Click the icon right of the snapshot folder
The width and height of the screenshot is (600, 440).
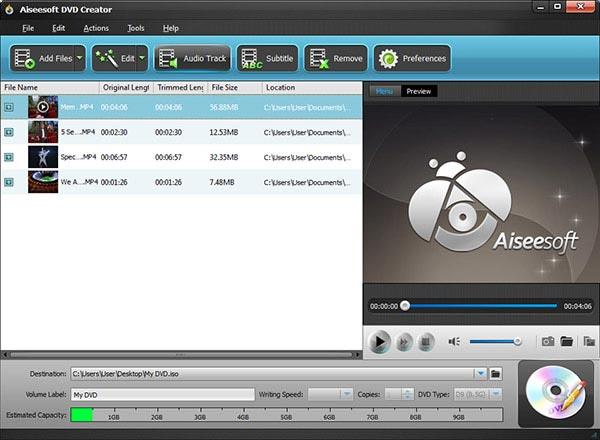click(x=589, y=341)
